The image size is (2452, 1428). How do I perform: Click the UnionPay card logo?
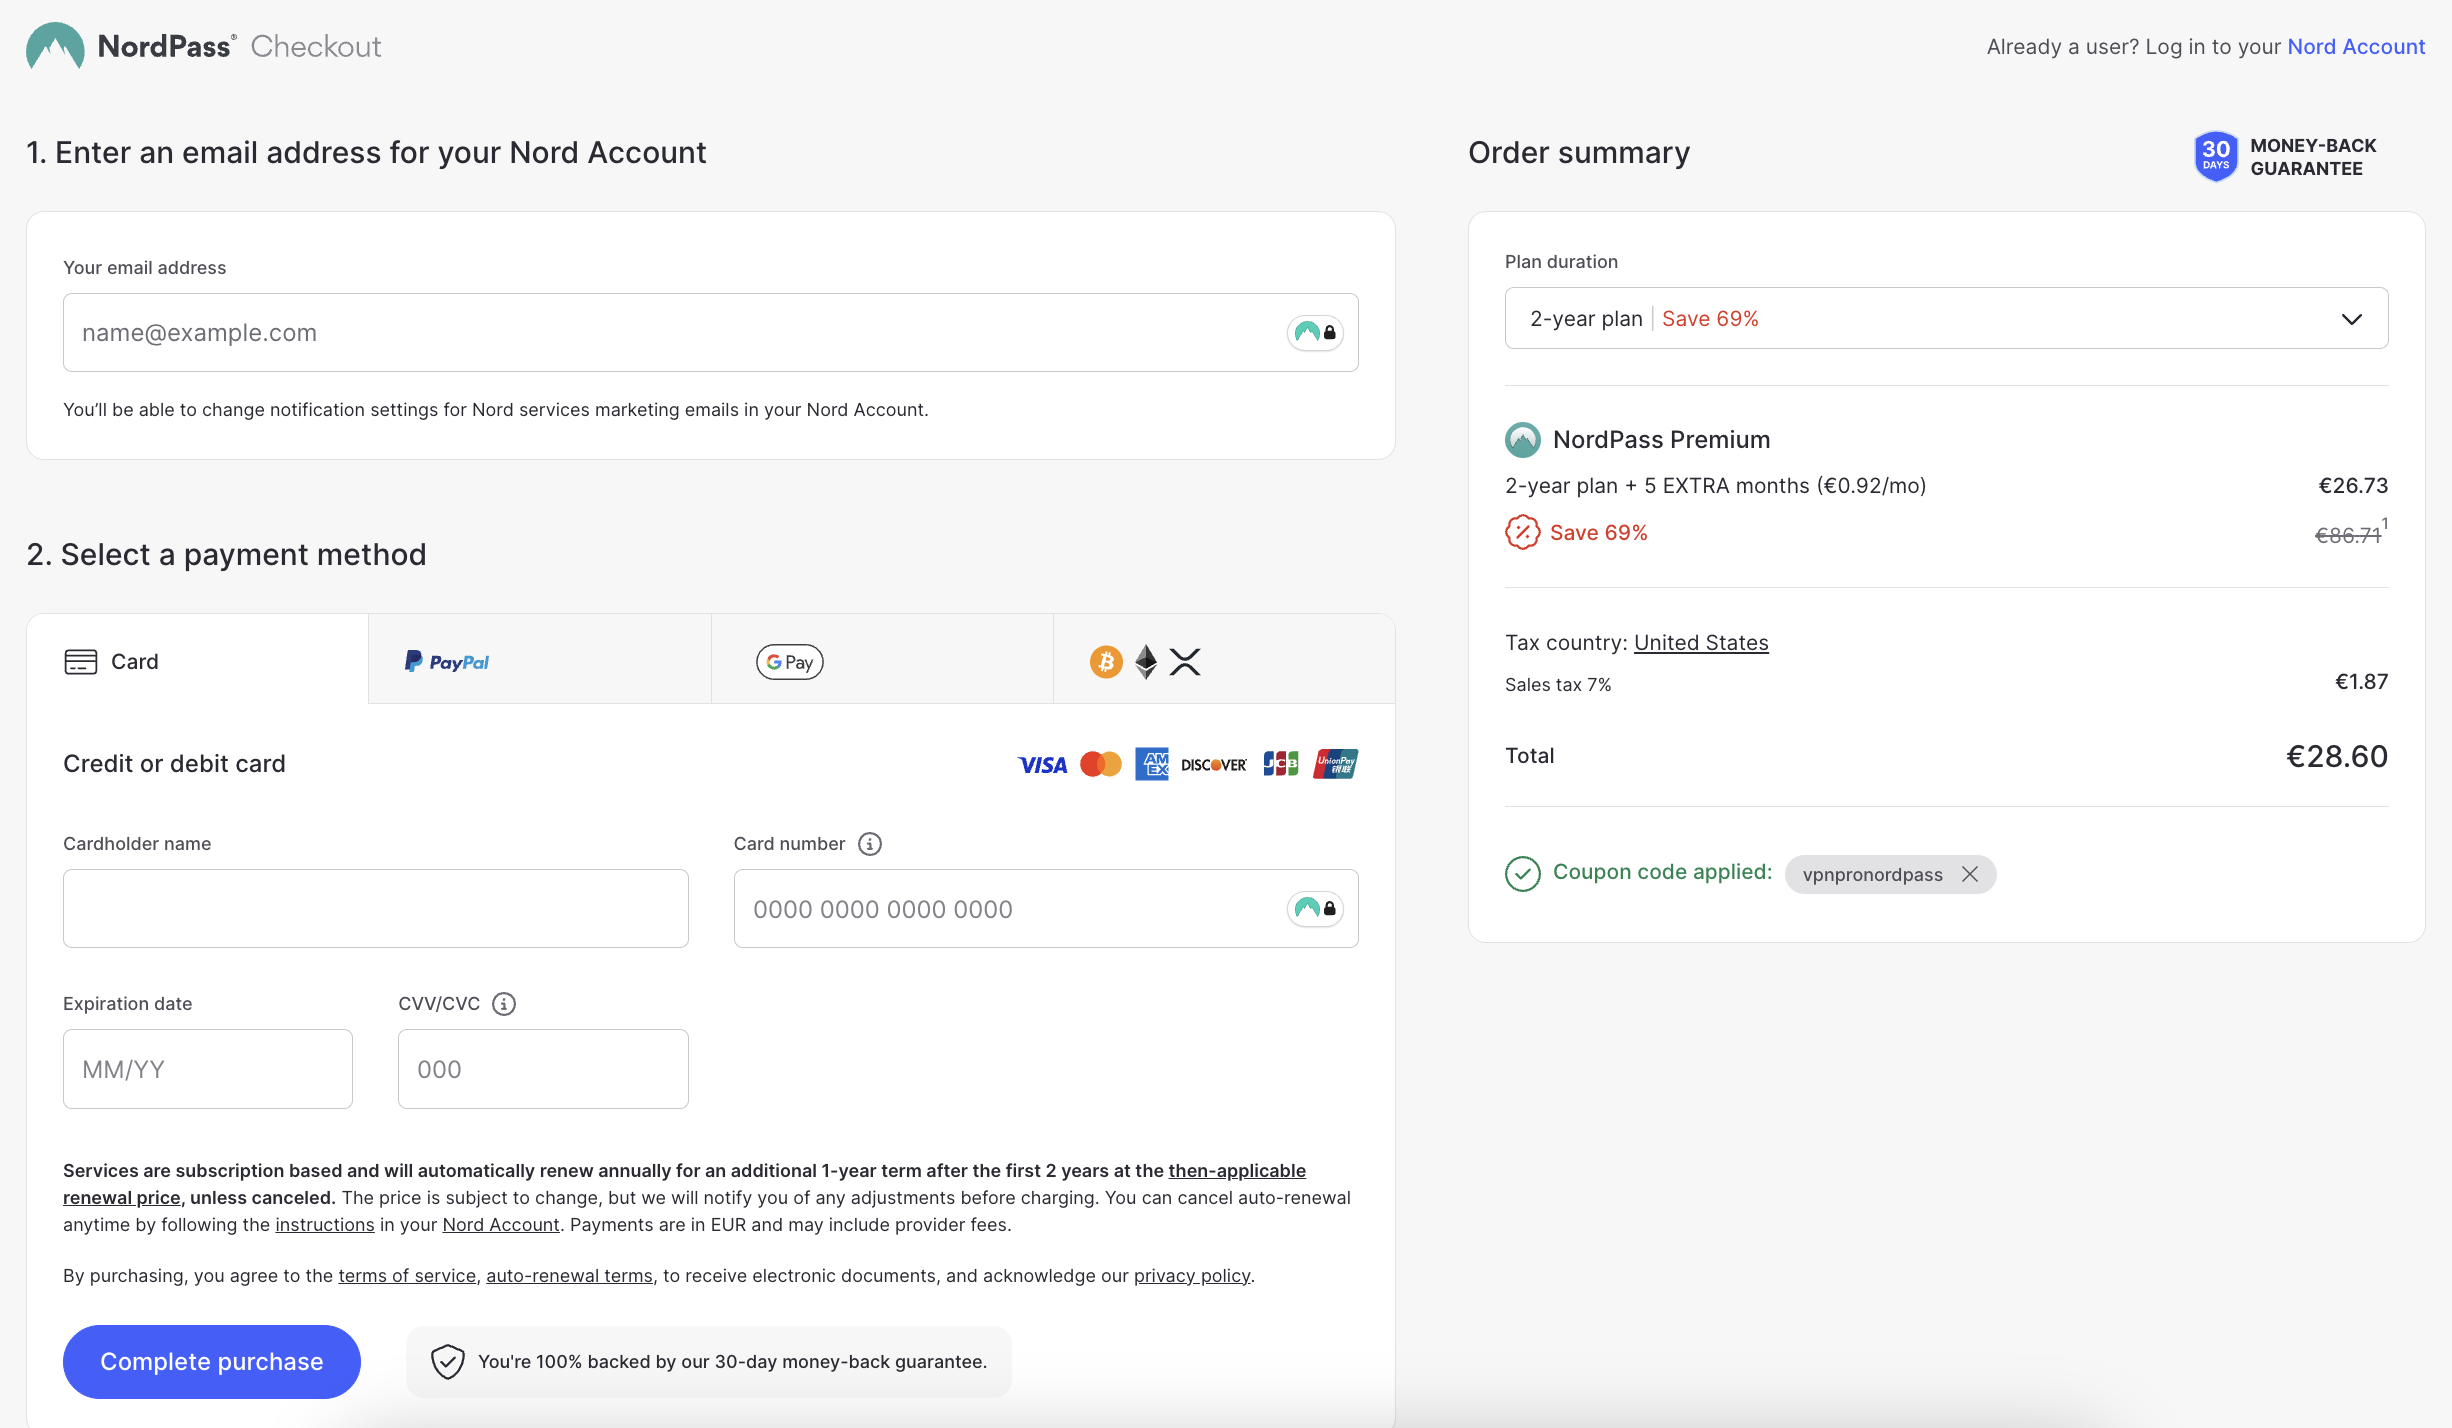pos(1336,764)
